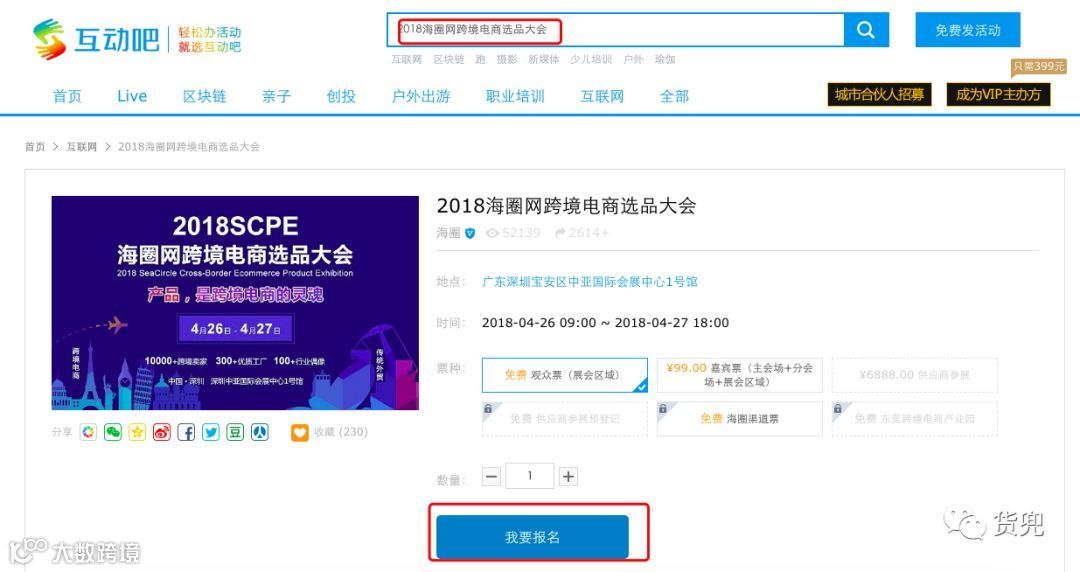This screenshot has height=572, width=1080.
Task: Click the 收藏 (230) favorite label
Action: pyautogui.click(x=341, y=432)
